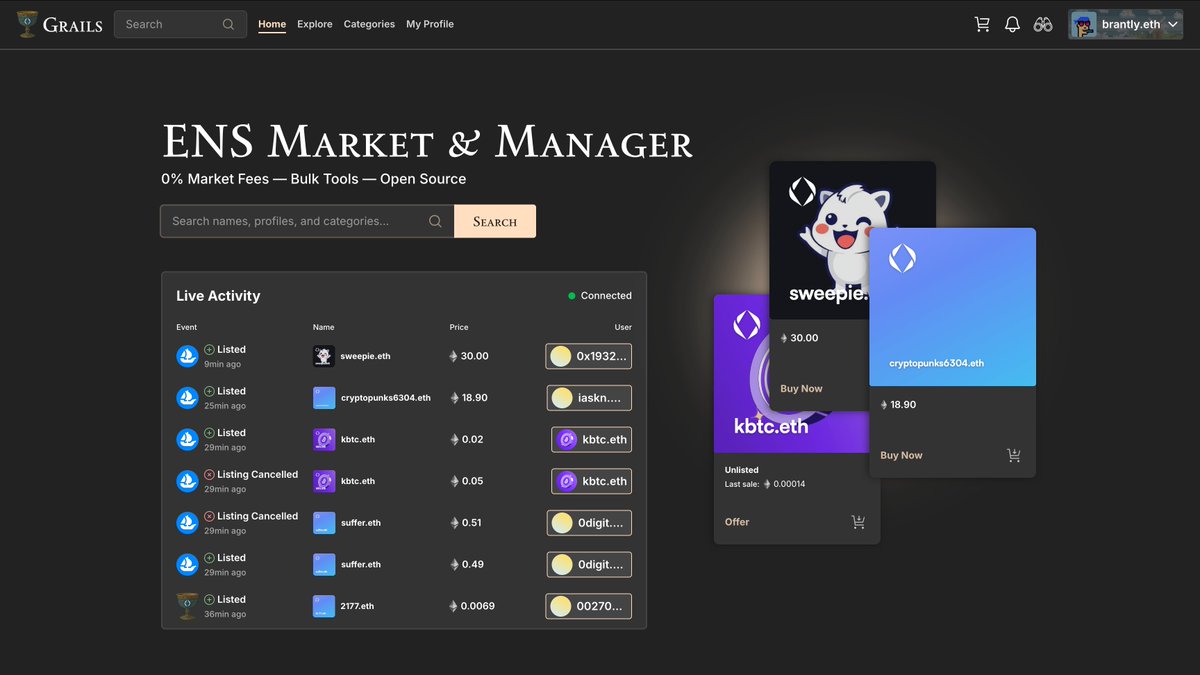Open the Explore tab

click(x=315, y=24)
